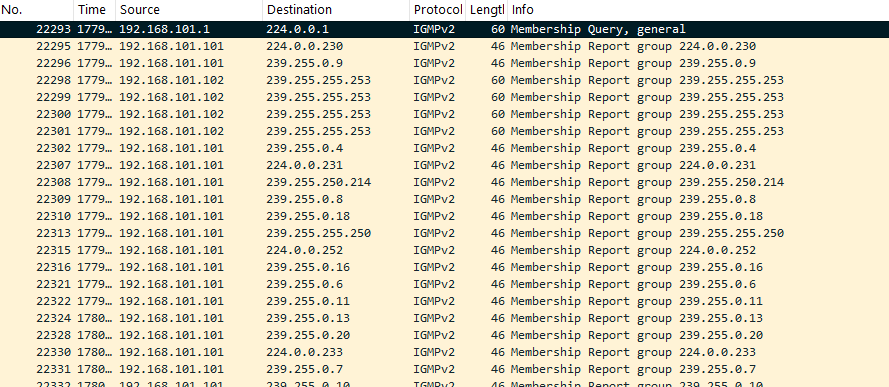Image resolution: width=889 pixels, height=387 pixels.
Task: Select packet 22300 row
Action: 444,114
